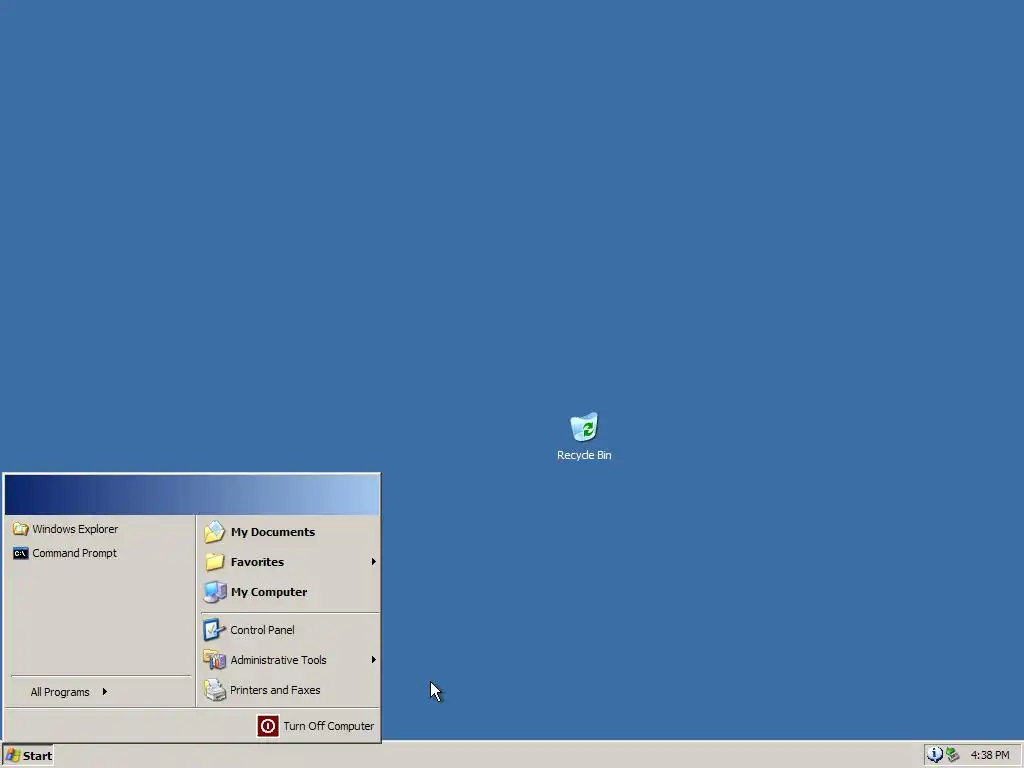Click the Start button label
The image size is (1024, 768).
tap(37, 756)
